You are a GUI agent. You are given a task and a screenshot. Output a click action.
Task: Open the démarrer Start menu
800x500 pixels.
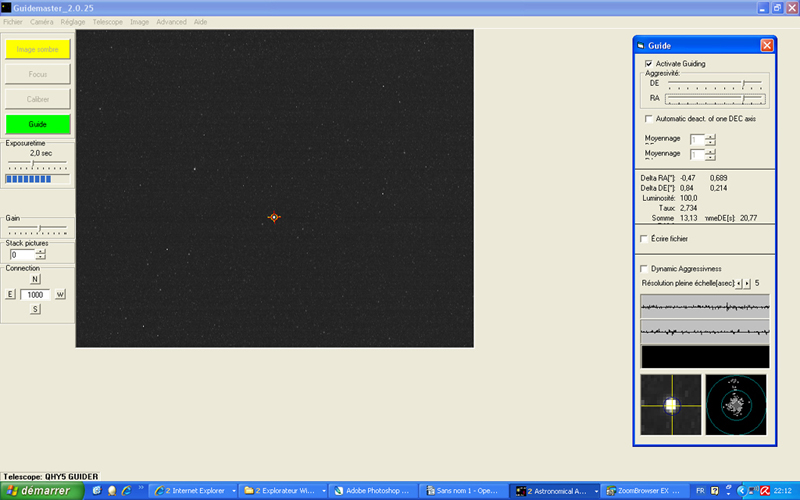point(42,491)
